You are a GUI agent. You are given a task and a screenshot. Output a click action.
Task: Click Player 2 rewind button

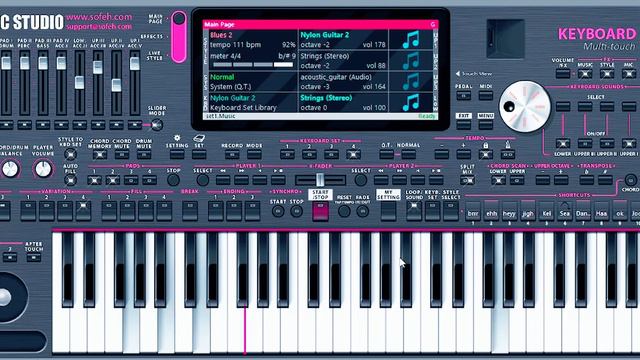coord(381,180)
